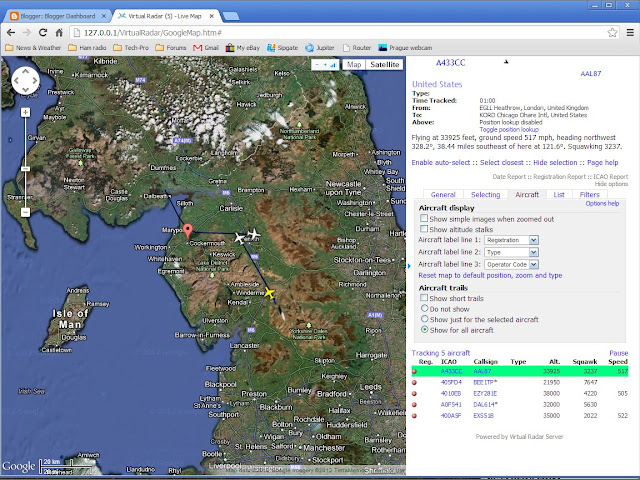Open Aircraft label line 1 dropdown

511,240
